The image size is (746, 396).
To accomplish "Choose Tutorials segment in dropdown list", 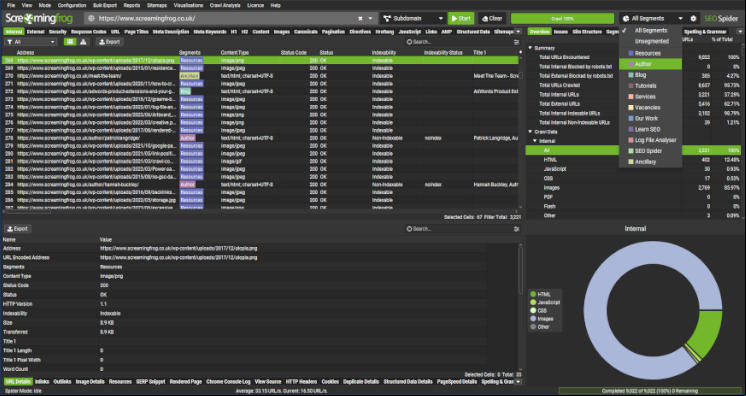I will (x=650, y=86).
